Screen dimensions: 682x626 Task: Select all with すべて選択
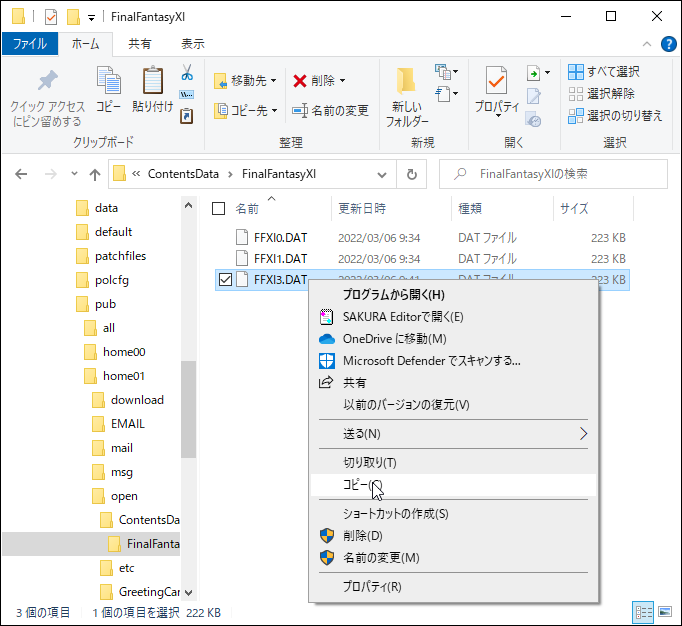(x=604, y=71)
